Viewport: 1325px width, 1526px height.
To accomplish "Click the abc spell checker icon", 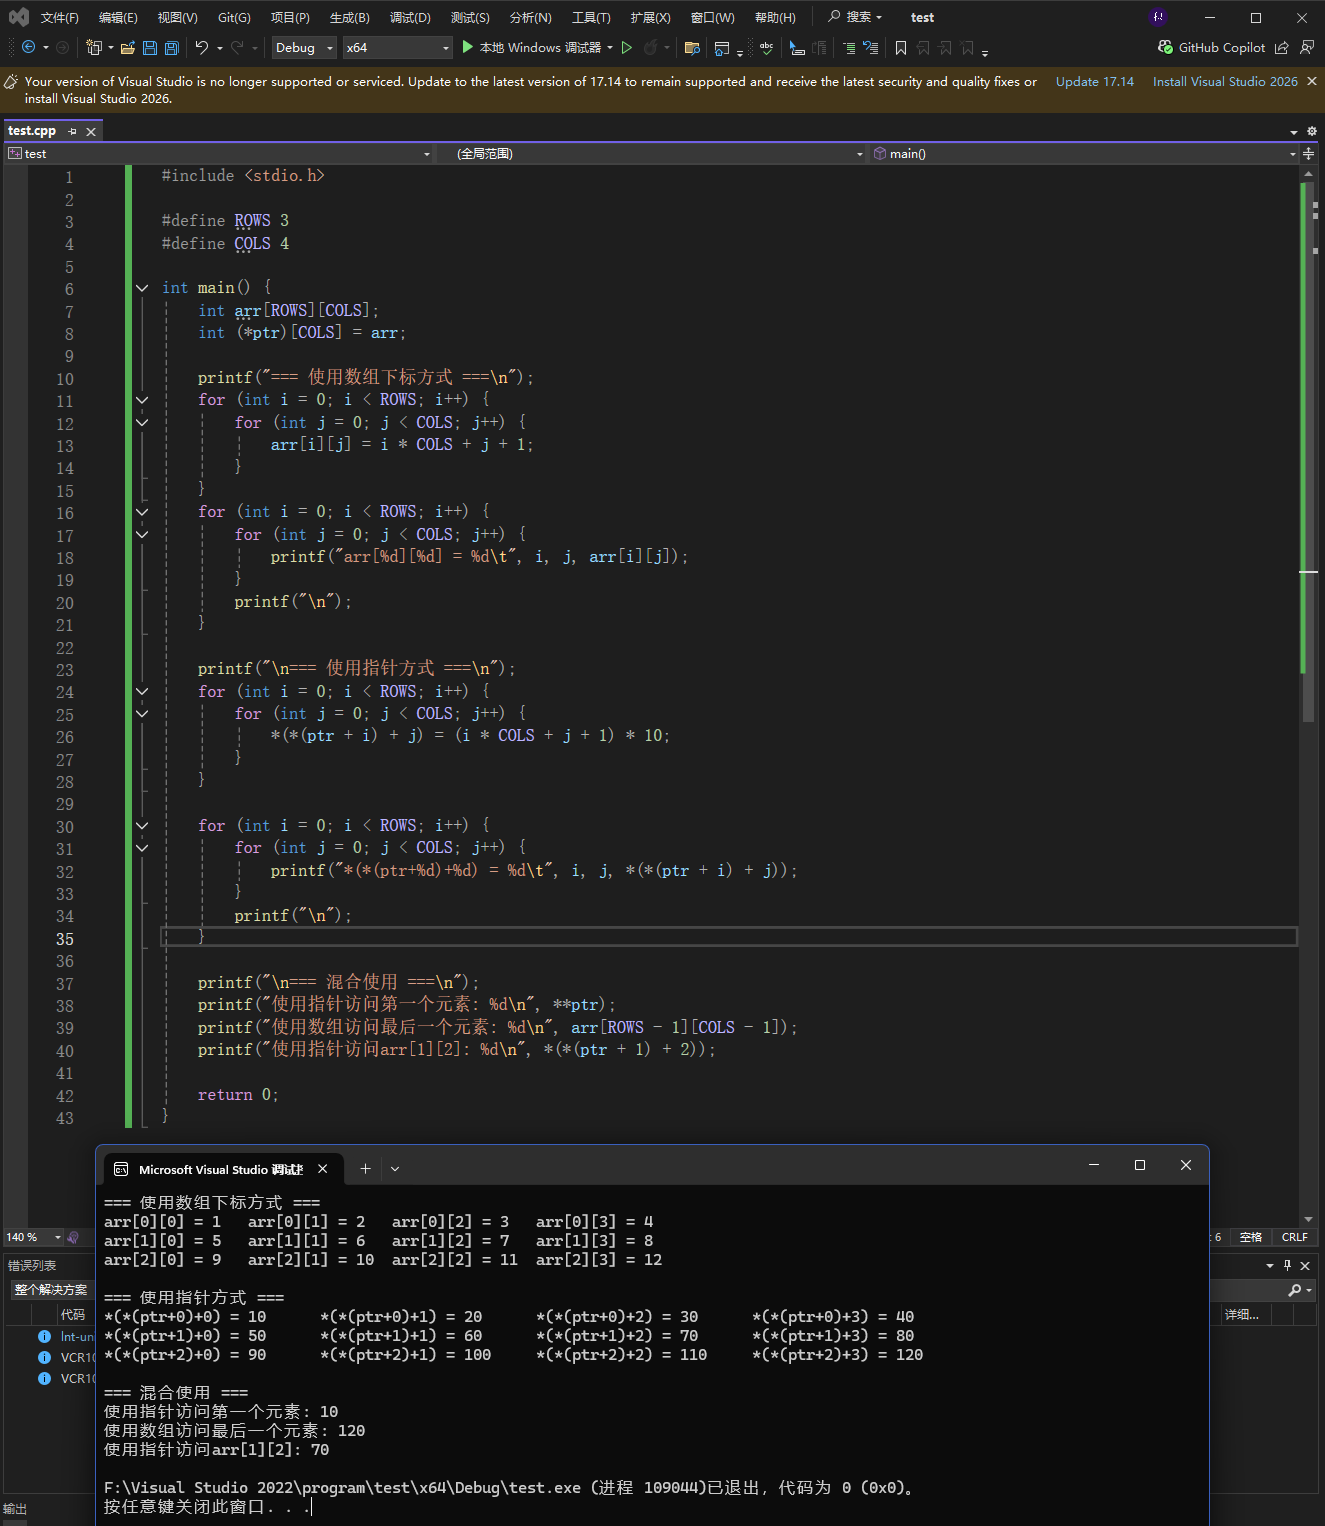I will pos(767,47).
